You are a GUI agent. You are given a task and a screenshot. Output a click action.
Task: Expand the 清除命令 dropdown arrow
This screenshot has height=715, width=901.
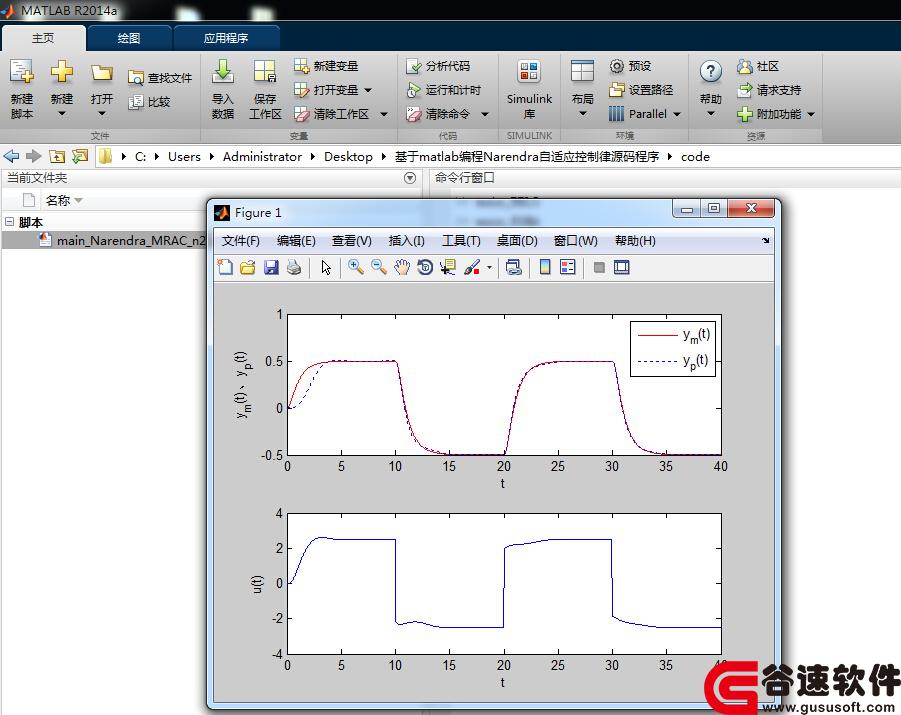click(484, 114)
